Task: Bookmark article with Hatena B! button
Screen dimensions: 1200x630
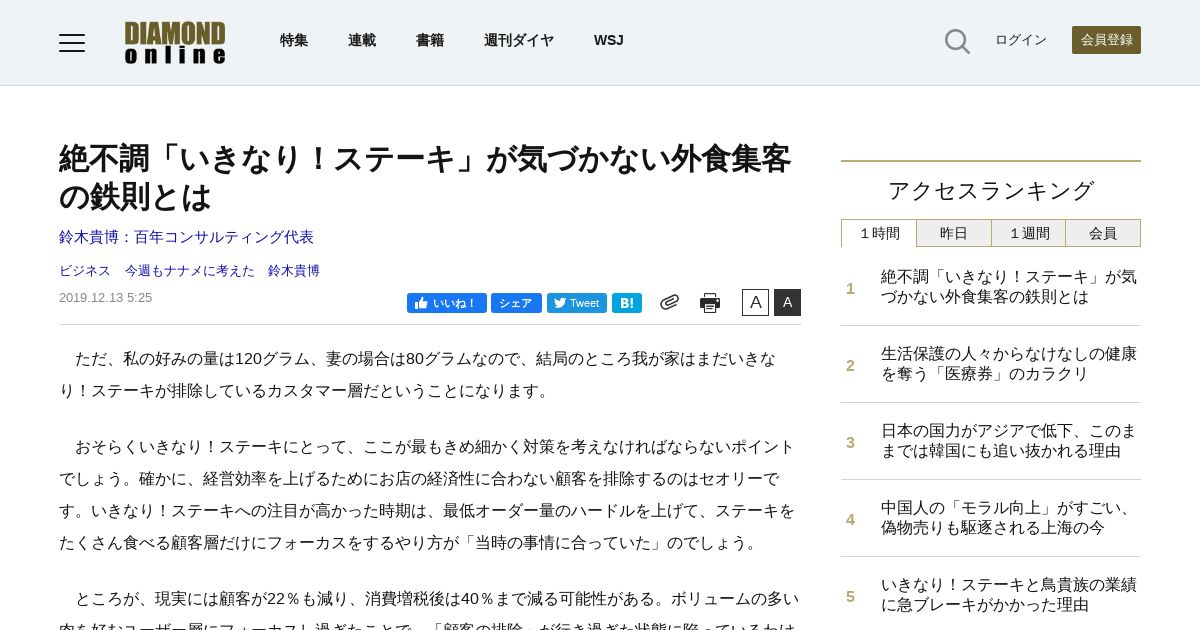Action: pyautogui.click(x=627, y=303)
